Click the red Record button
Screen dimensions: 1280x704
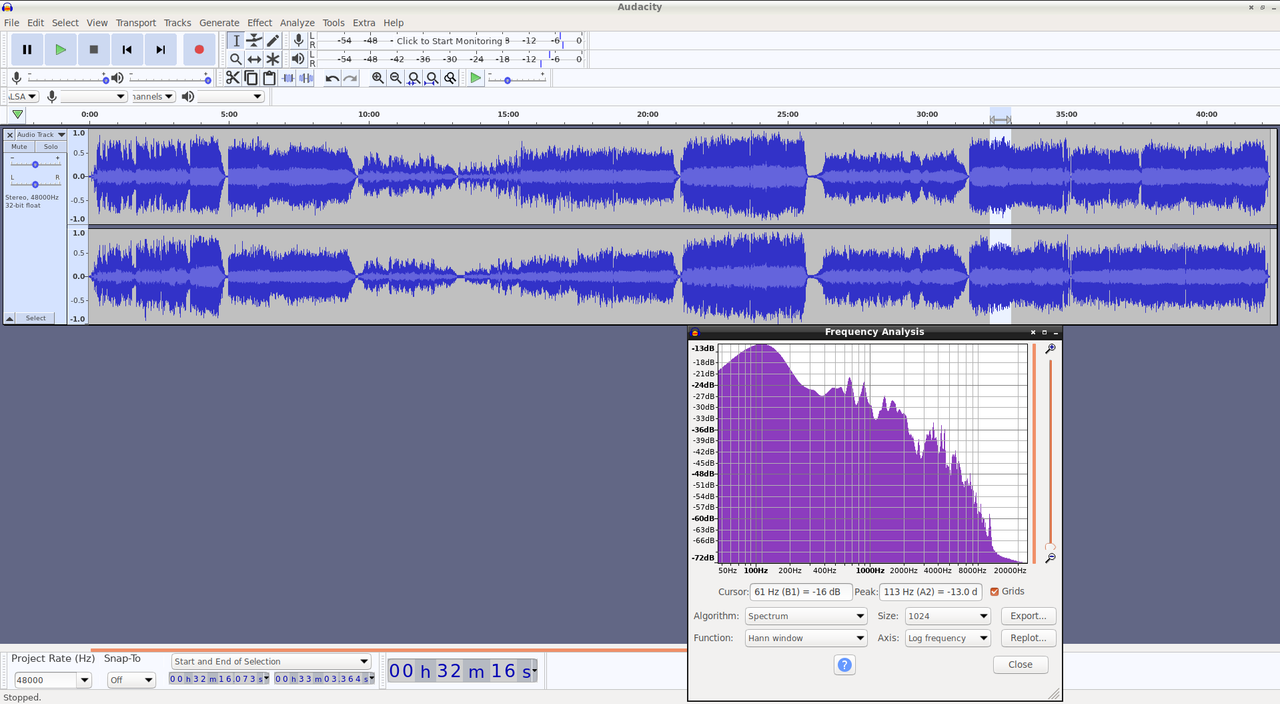pos(199,49)
